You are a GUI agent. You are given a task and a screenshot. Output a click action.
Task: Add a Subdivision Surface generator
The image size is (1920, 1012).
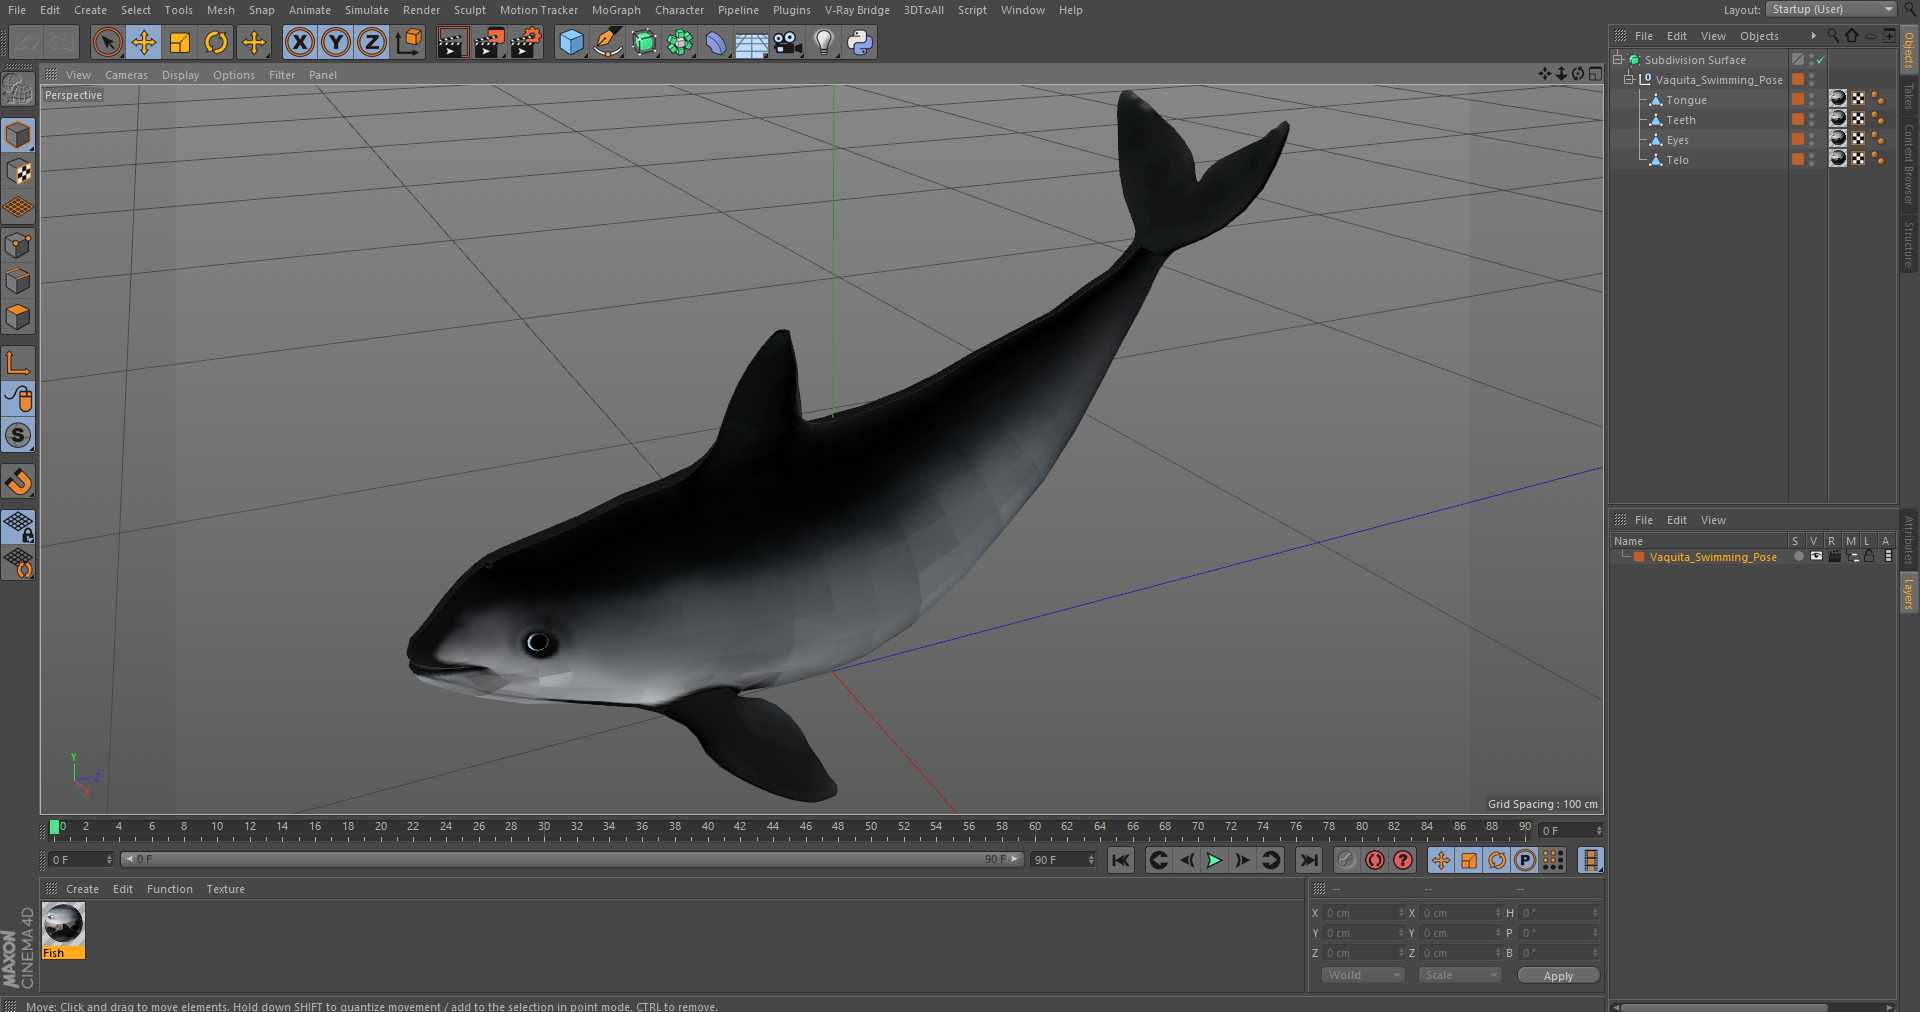[644, 42]
